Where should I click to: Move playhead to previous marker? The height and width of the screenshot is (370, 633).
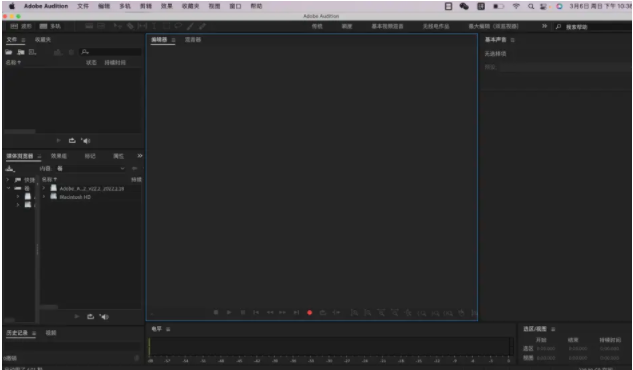(256, 312)
